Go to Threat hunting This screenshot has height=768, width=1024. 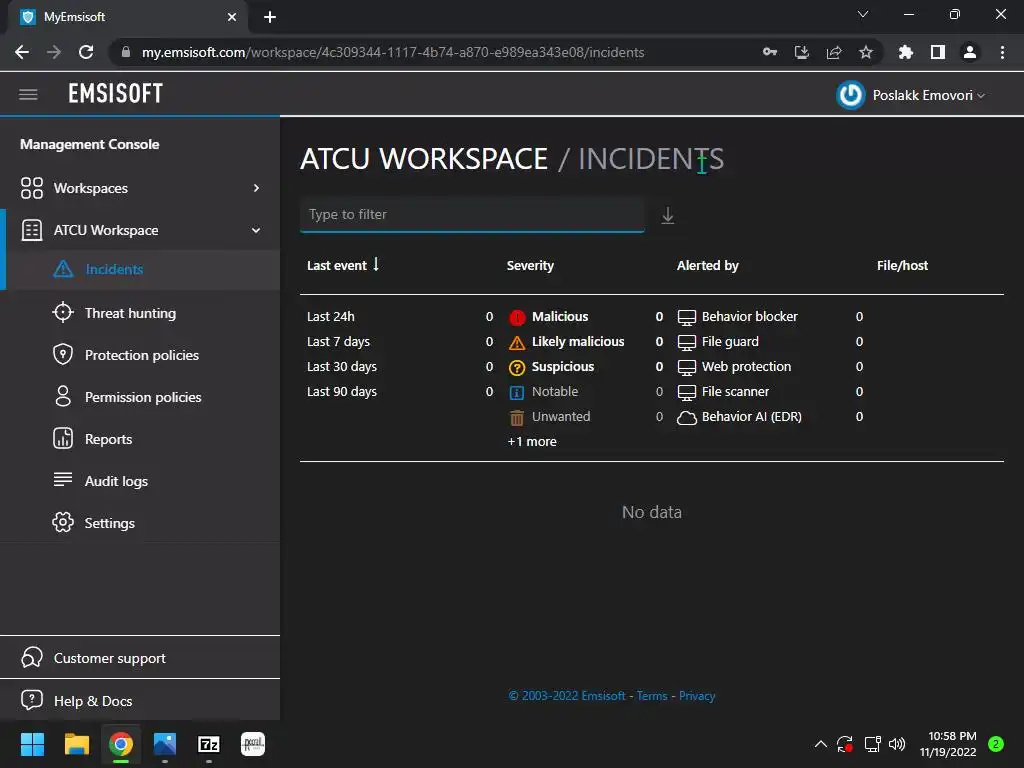[x=130, y=313]
